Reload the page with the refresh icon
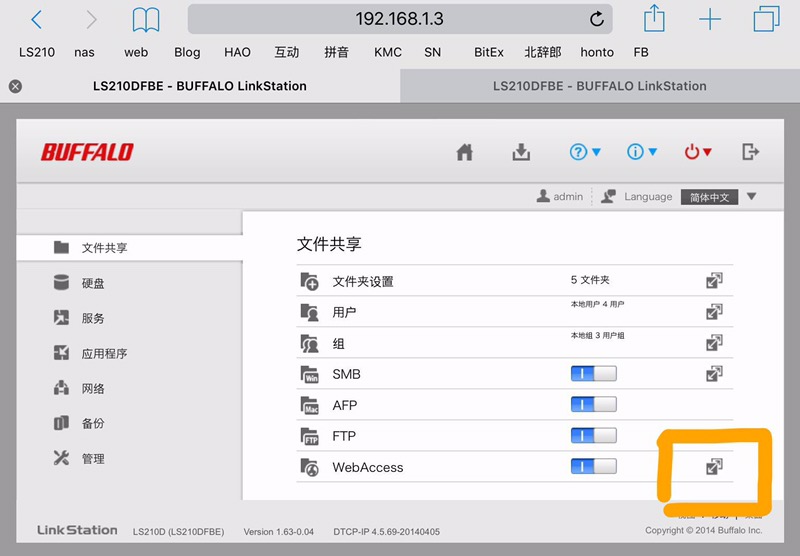This screenshot has height=556, width=800. click(596, 19)
